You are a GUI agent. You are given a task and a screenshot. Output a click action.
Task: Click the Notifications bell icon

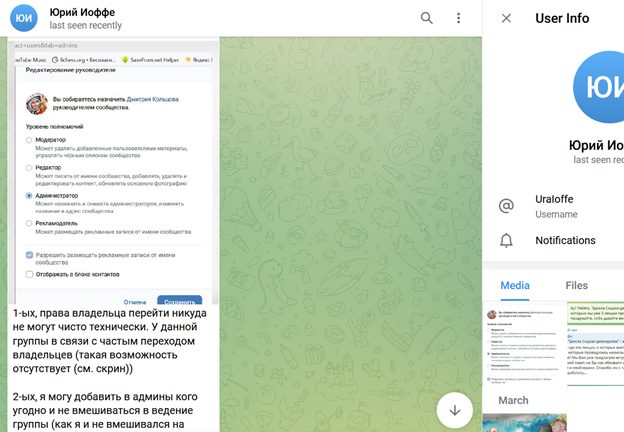[x=506, y=240]
